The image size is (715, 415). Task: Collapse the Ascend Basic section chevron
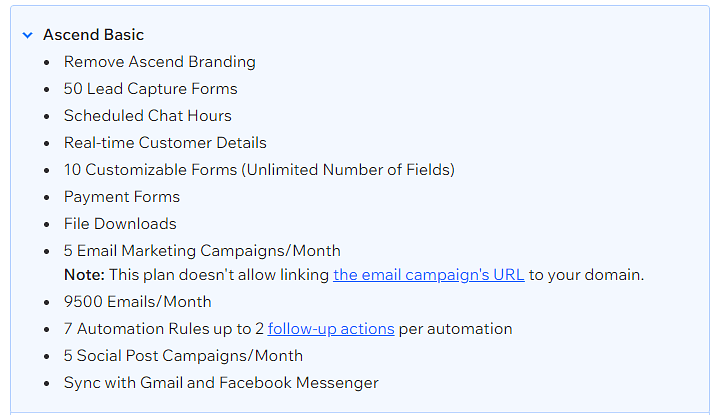point(28,35)
